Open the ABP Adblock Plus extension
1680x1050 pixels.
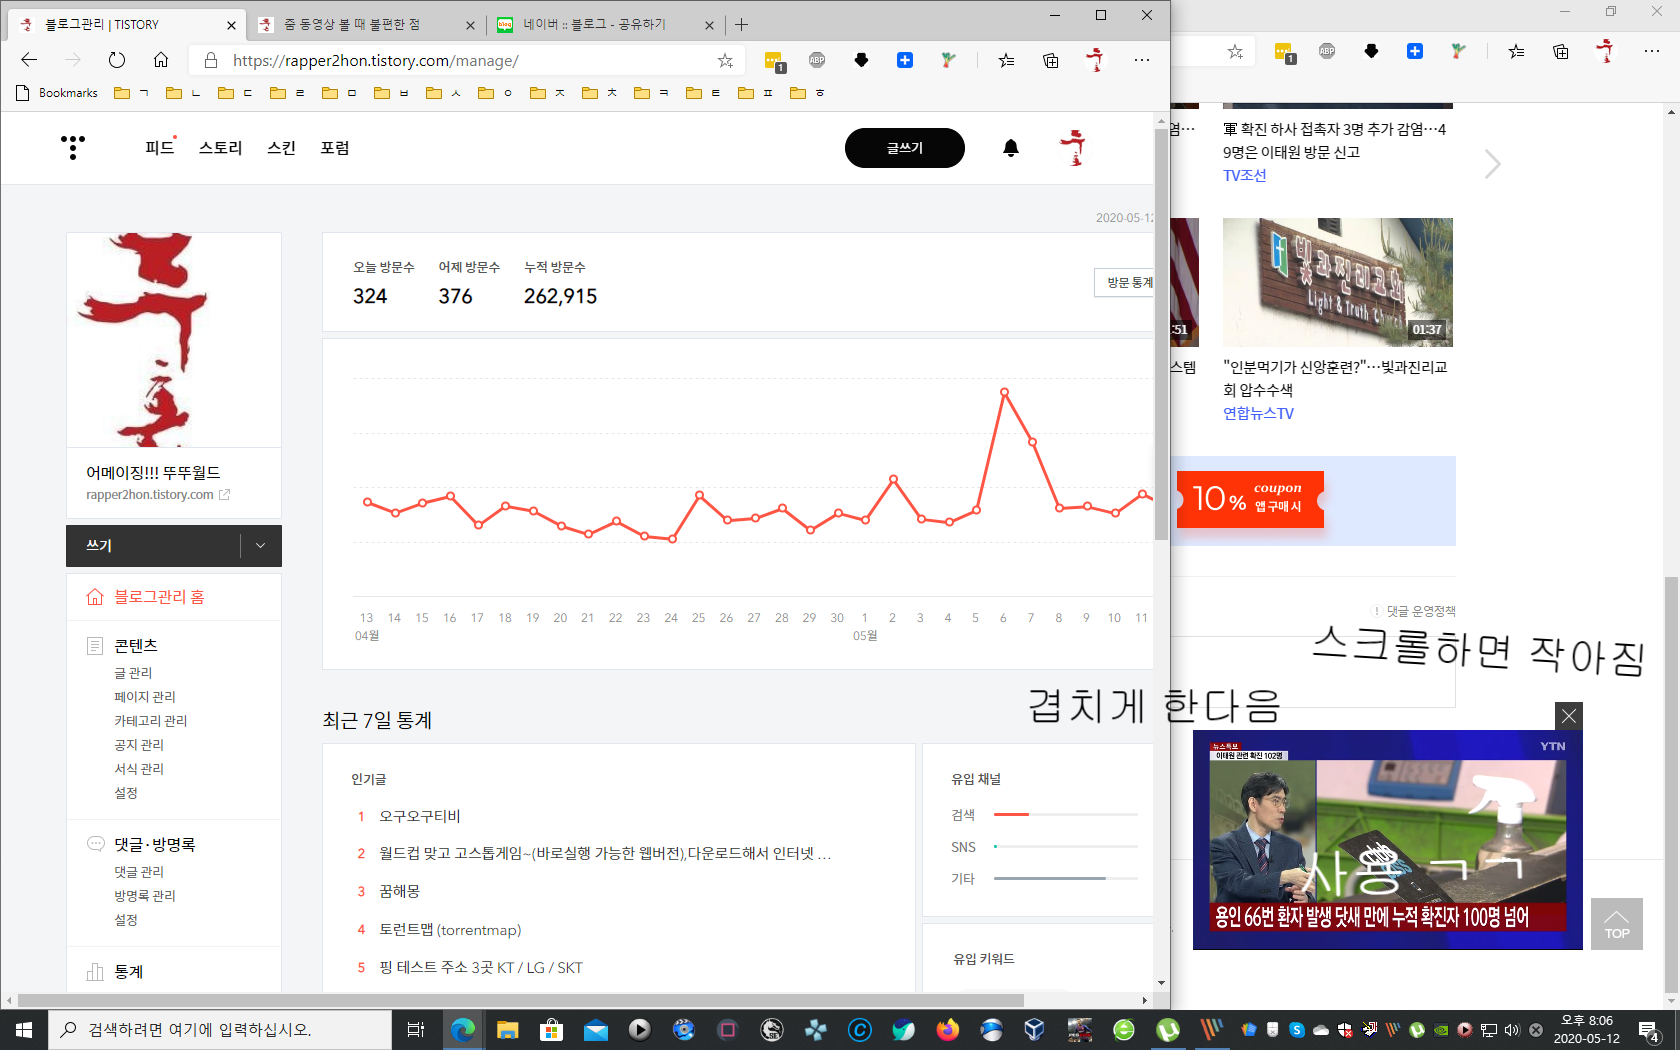click(x=817, y=60)
